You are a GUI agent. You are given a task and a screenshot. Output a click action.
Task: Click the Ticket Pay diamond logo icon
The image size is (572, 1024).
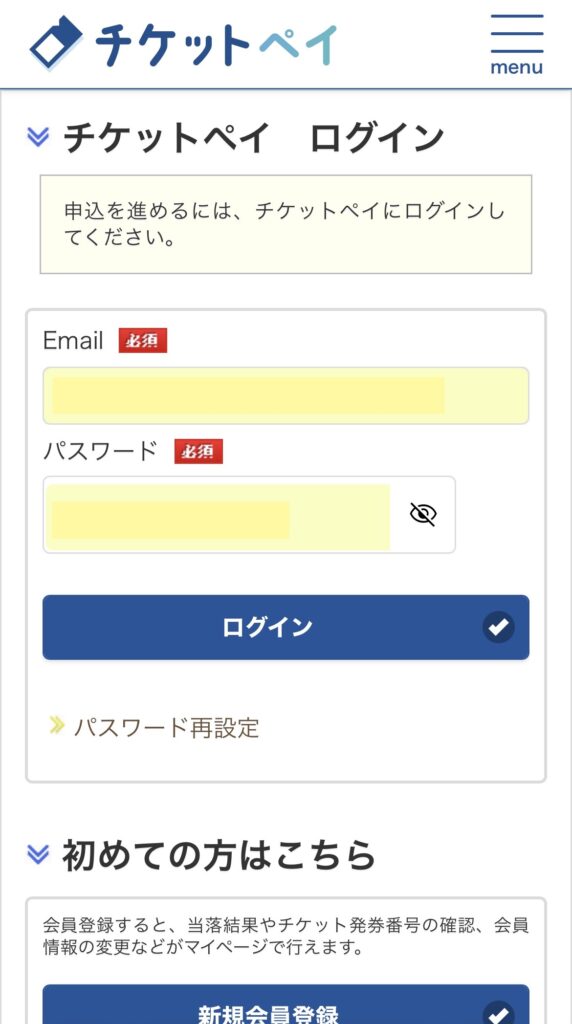(x=56, y=42)
